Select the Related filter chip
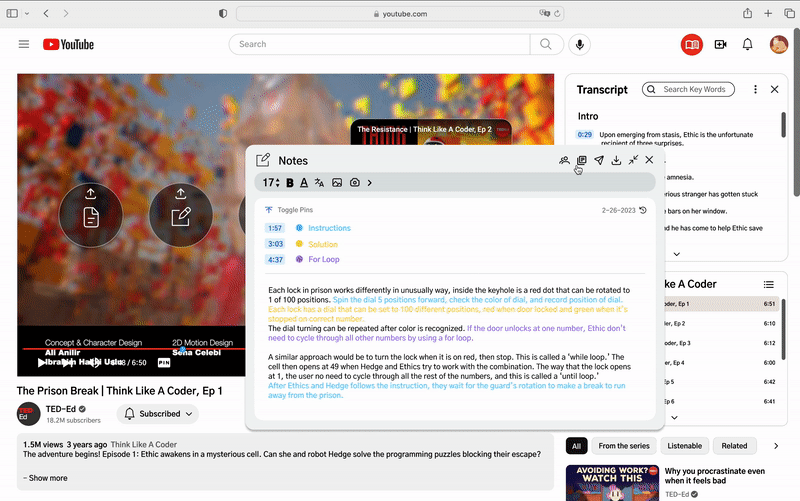Image resolution: width=800 pixels, height=501 pixels. click(734, 446)
